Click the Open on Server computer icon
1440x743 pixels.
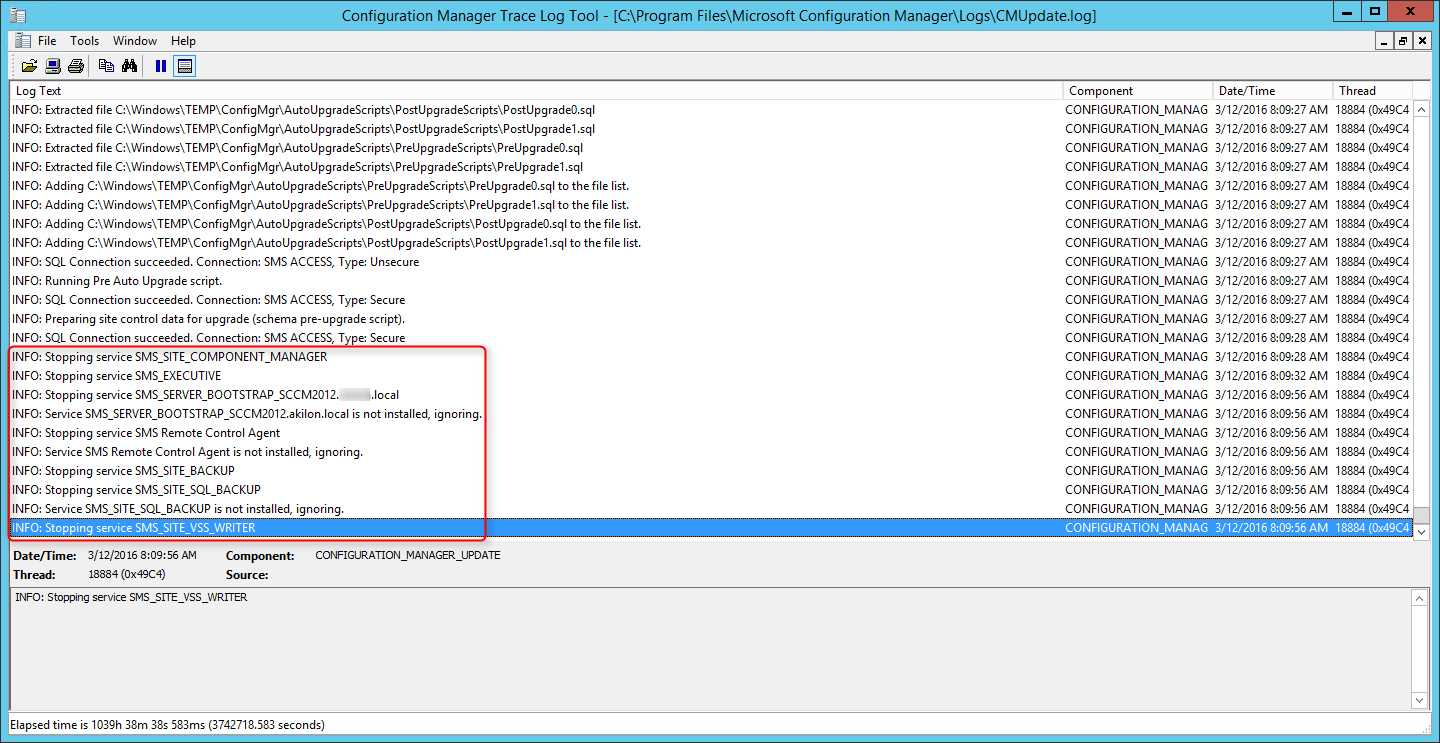[x=52, y=66]
